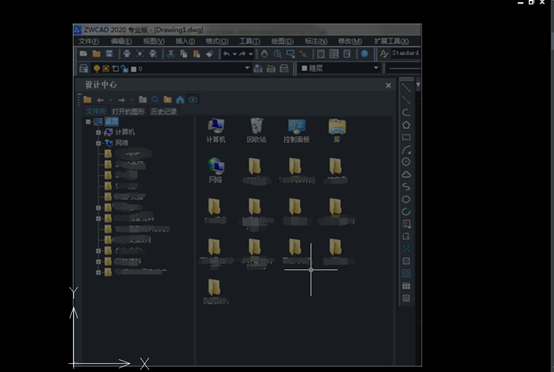Switch to the 历史记录 tab
The width and height of the screenshot is (554, 372).
click(x=164, y=112)
